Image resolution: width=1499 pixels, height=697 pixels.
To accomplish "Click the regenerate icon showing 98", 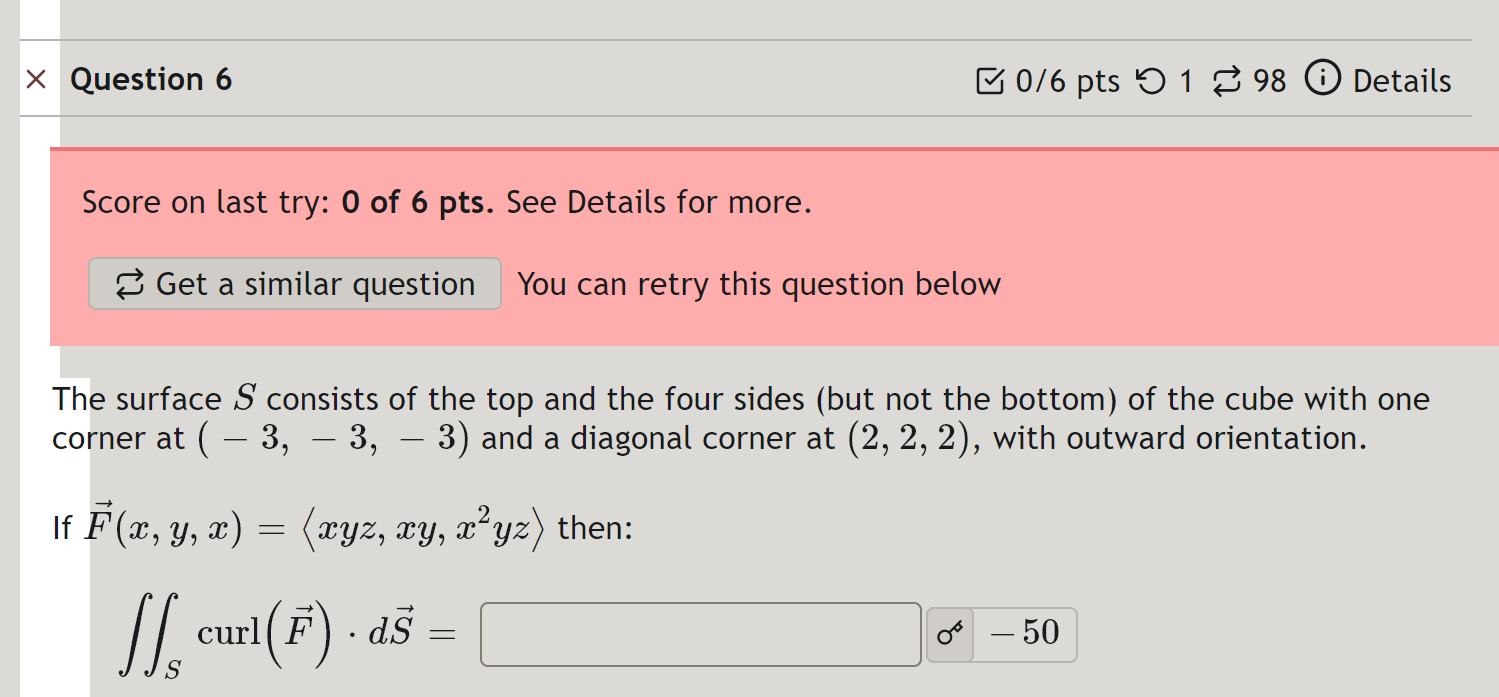I will [1228, 80].
